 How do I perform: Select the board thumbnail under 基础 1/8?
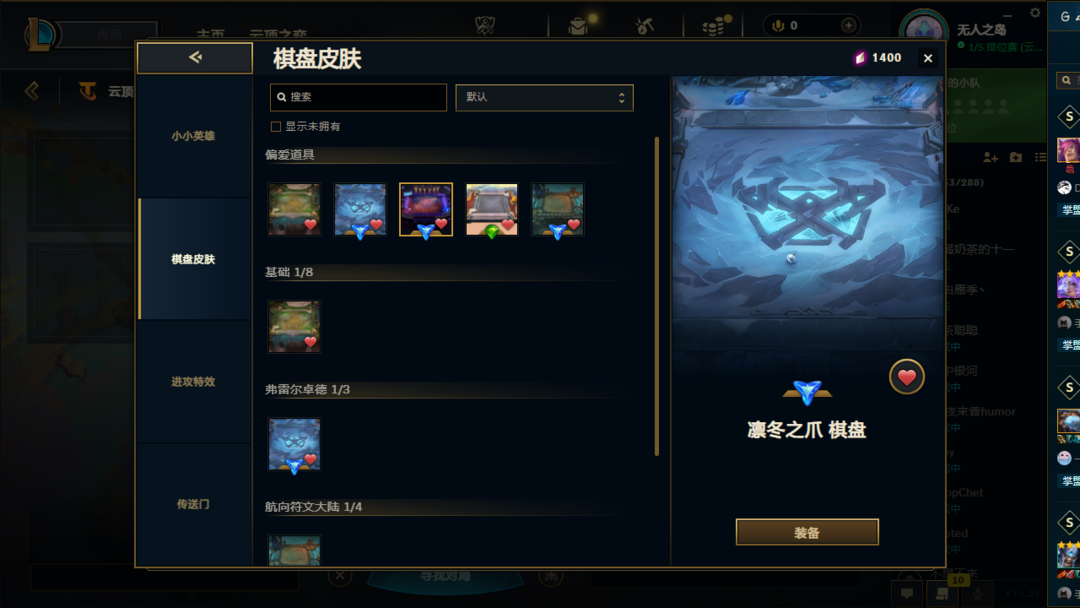tap(294, 326)
